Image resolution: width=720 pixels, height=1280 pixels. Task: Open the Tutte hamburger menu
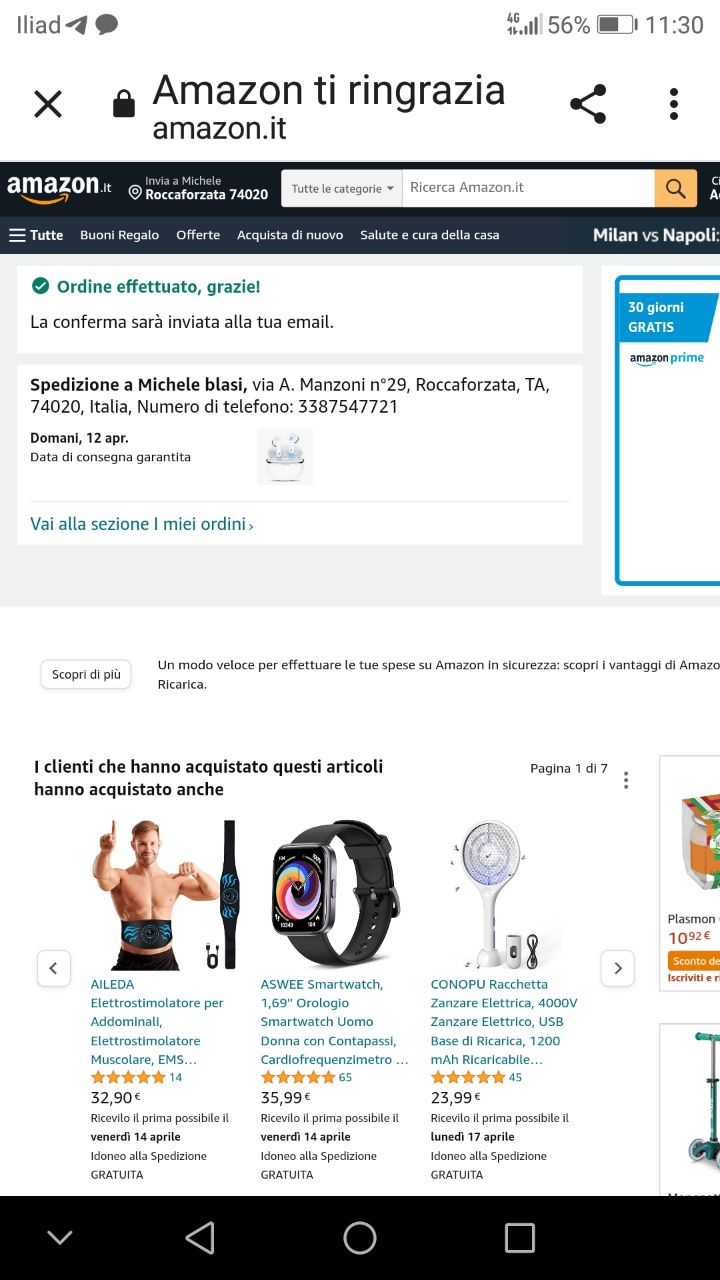pos(36,235)
